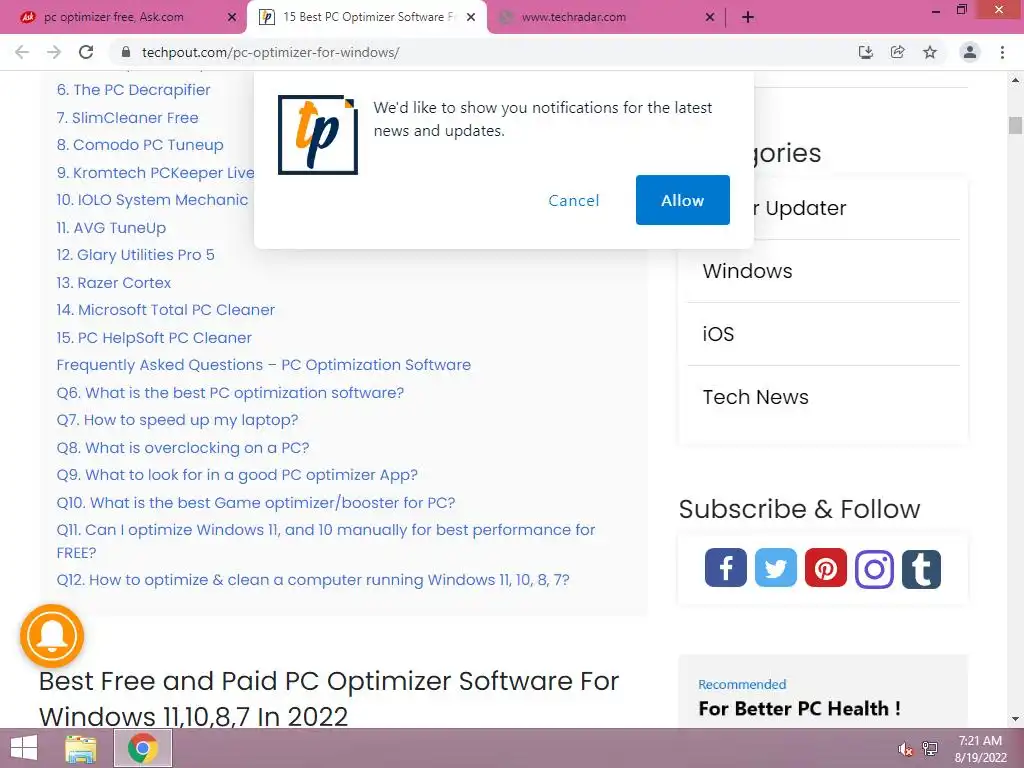Click the scrollbar down arrow

1015,720
